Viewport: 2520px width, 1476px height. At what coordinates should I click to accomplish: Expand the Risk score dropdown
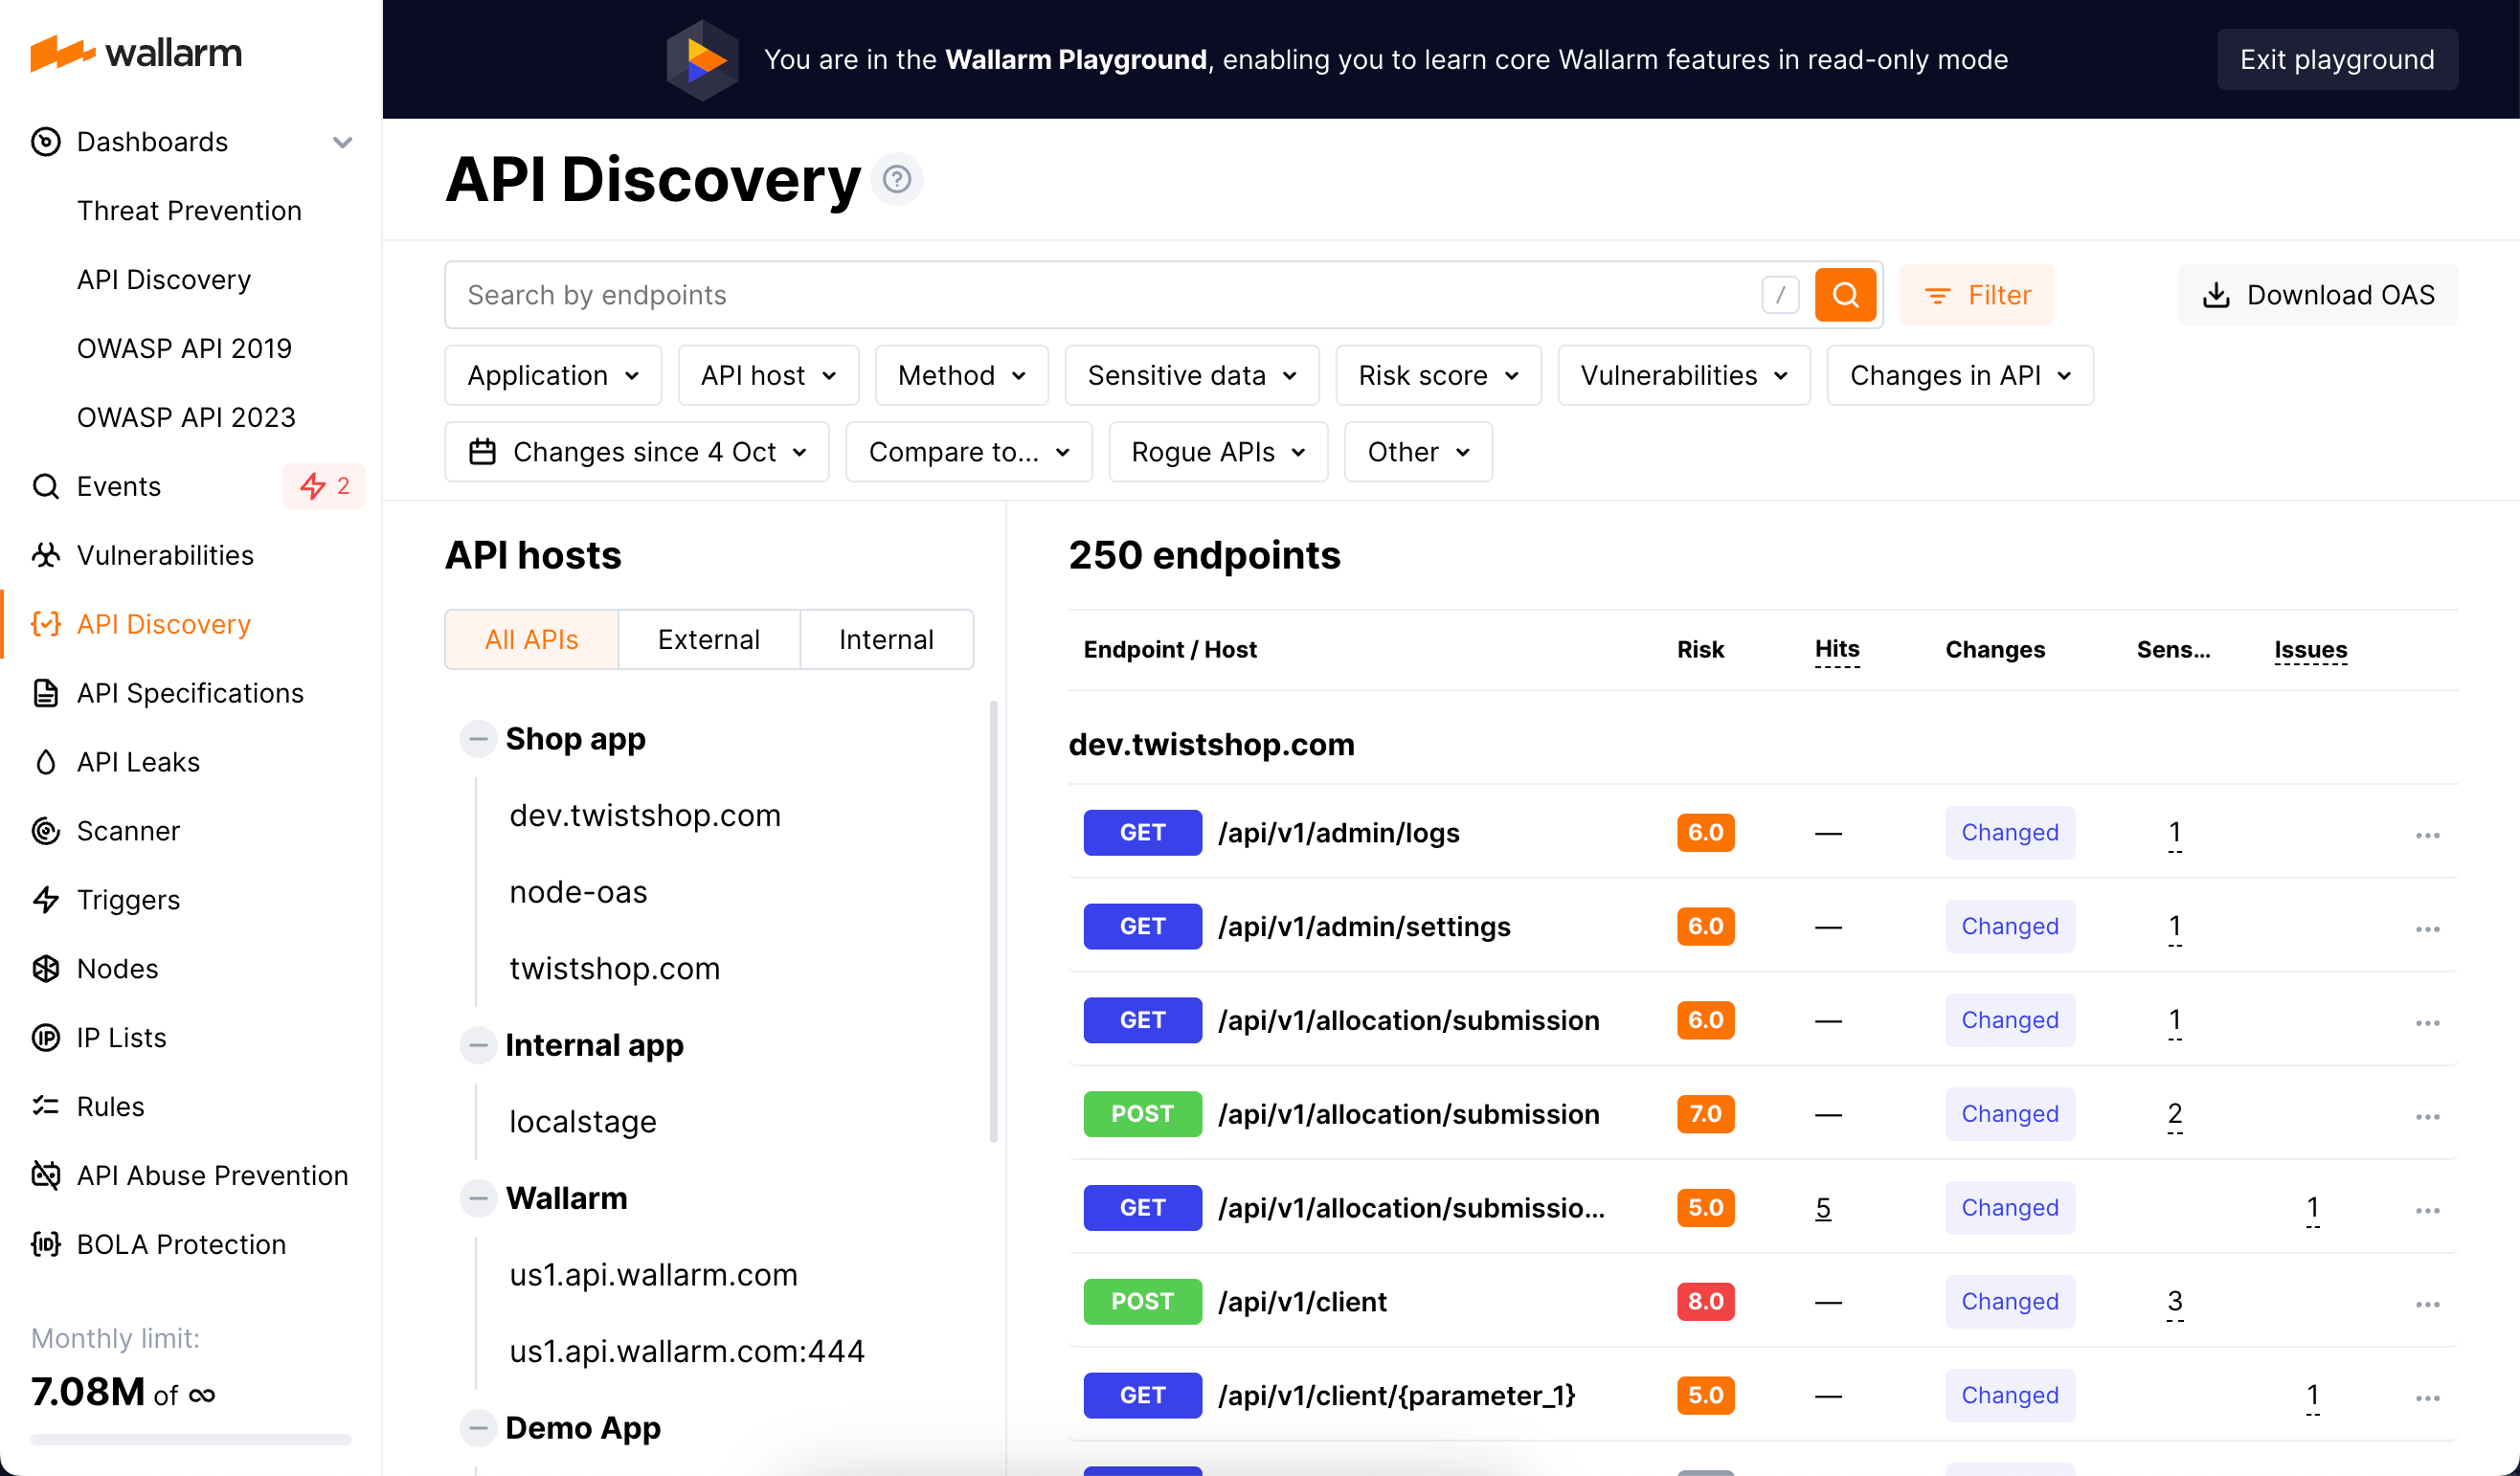1437,375
